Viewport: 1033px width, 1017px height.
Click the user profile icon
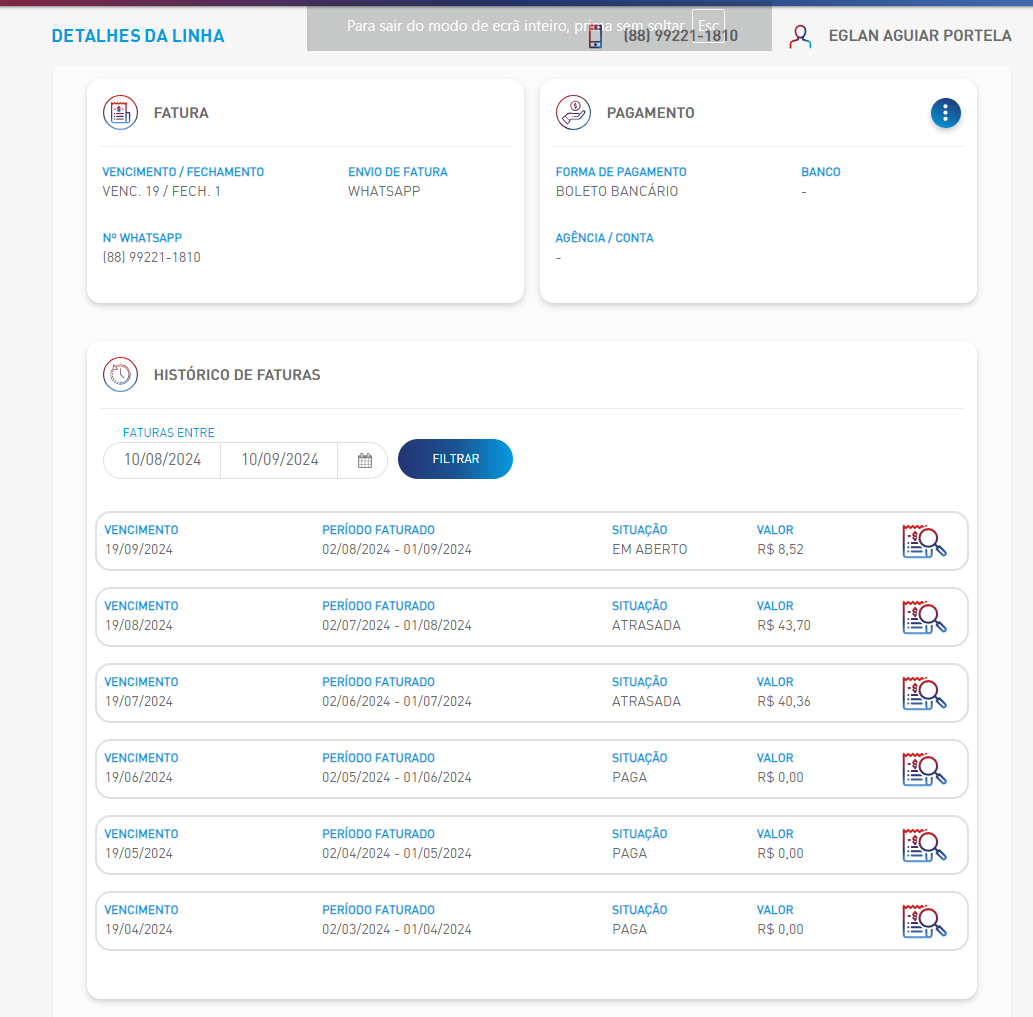(800, 36)
